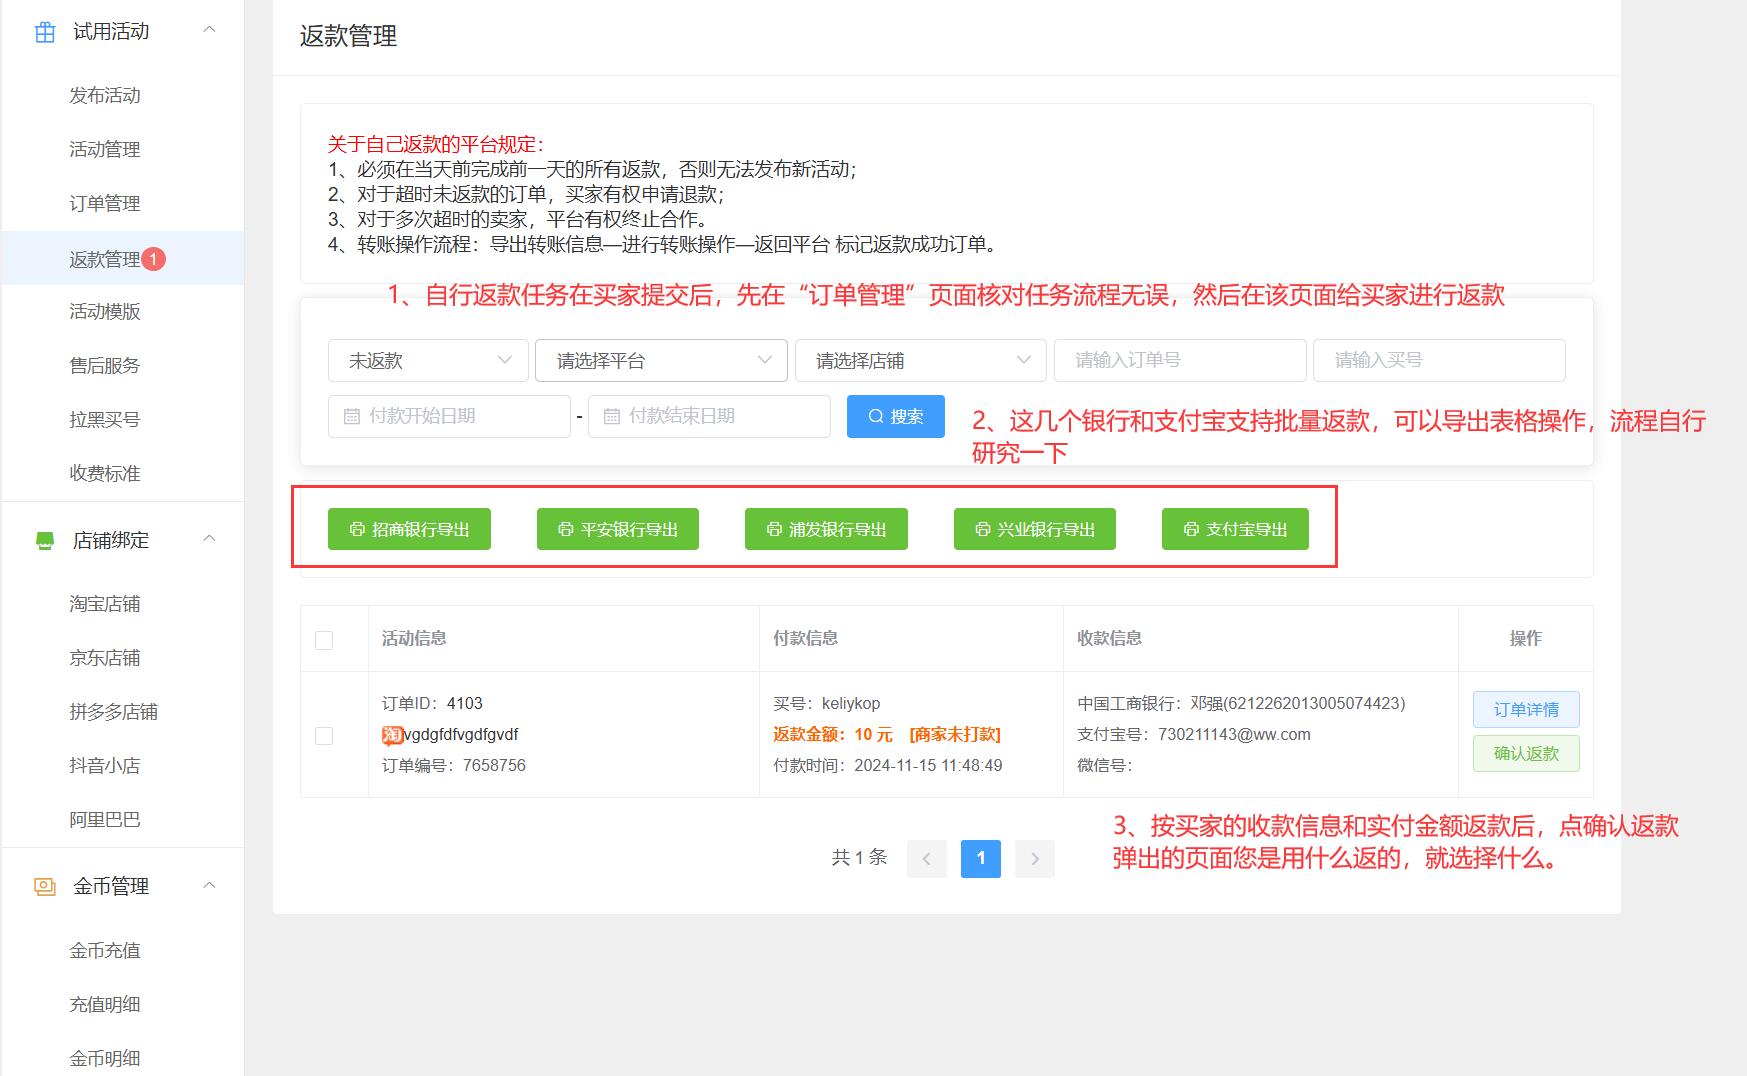The width and height of the screenshot is (1747, 1076).
Task: Go to the next page arrow
Action: click(x=1034, y=858)
